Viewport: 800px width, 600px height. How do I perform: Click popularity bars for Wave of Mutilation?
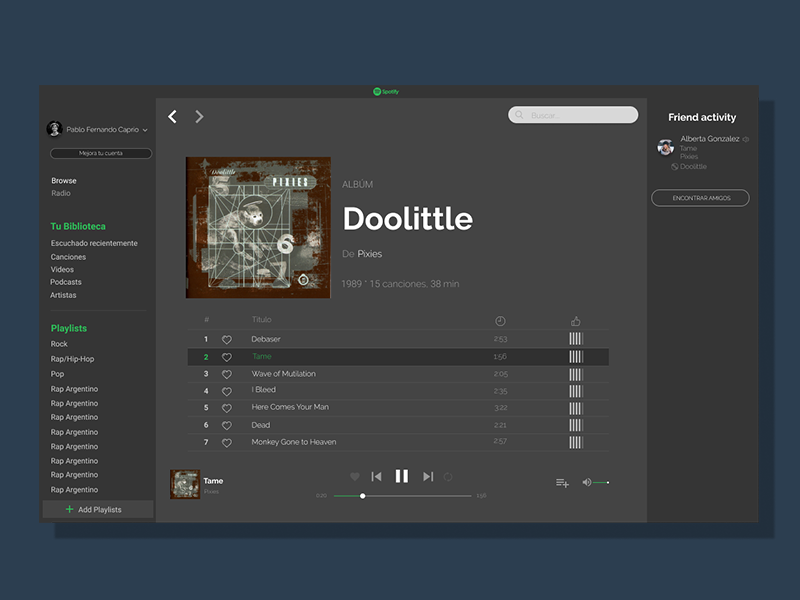coord(576,374)
